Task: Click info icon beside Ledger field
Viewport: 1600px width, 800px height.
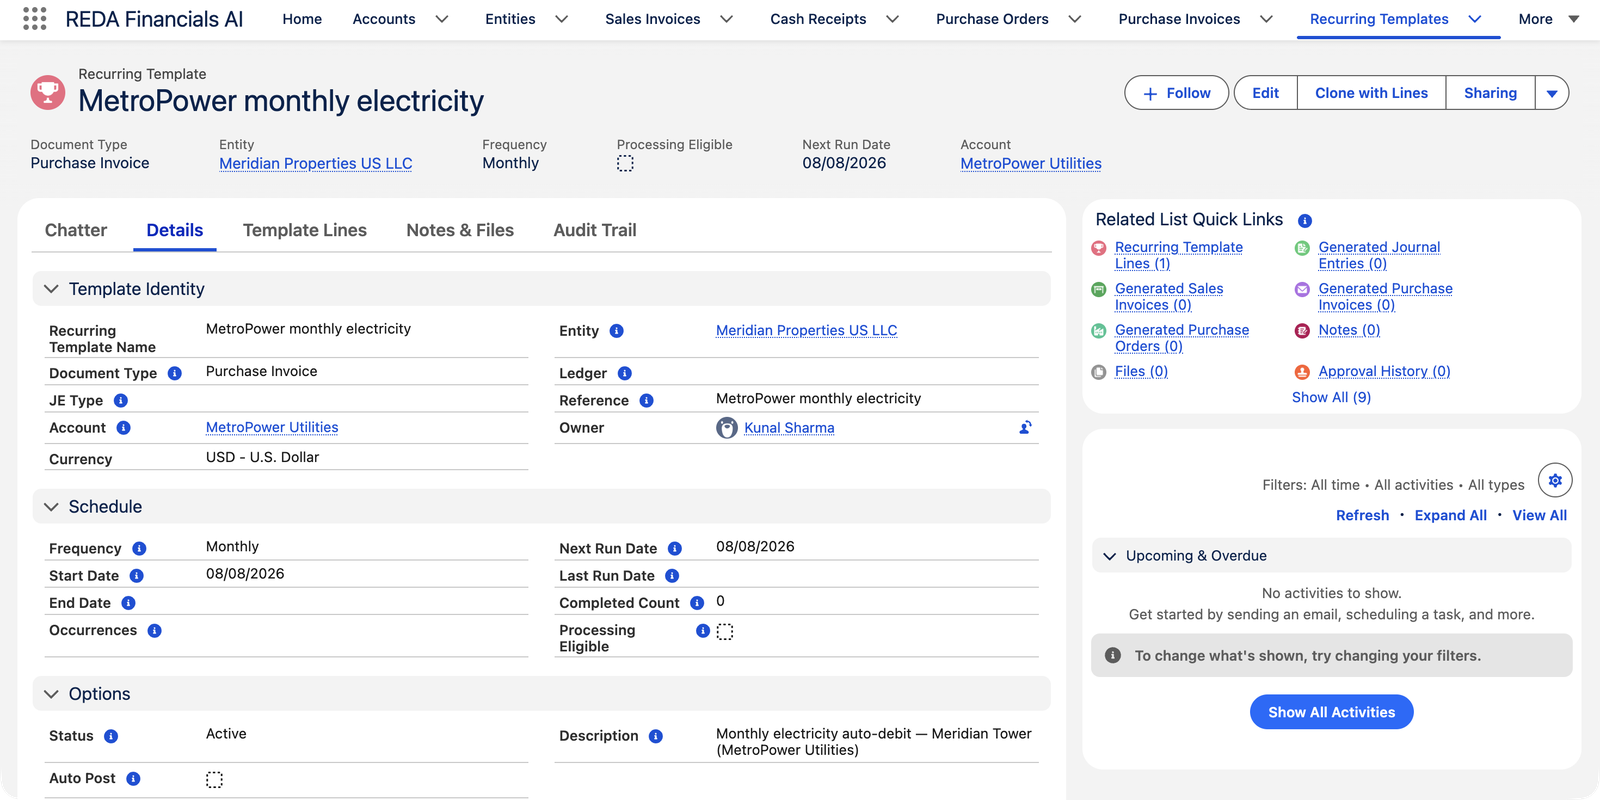Action: (x=625, y=373)
